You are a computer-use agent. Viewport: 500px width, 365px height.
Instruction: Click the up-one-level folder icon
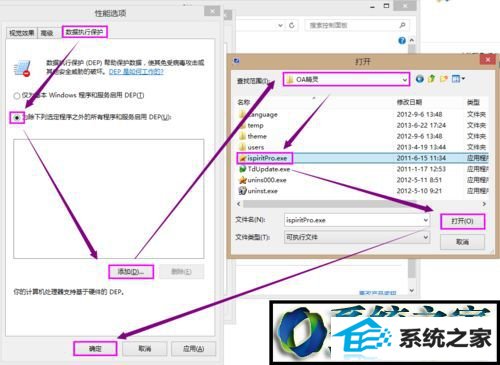click(x=431, y=79)
